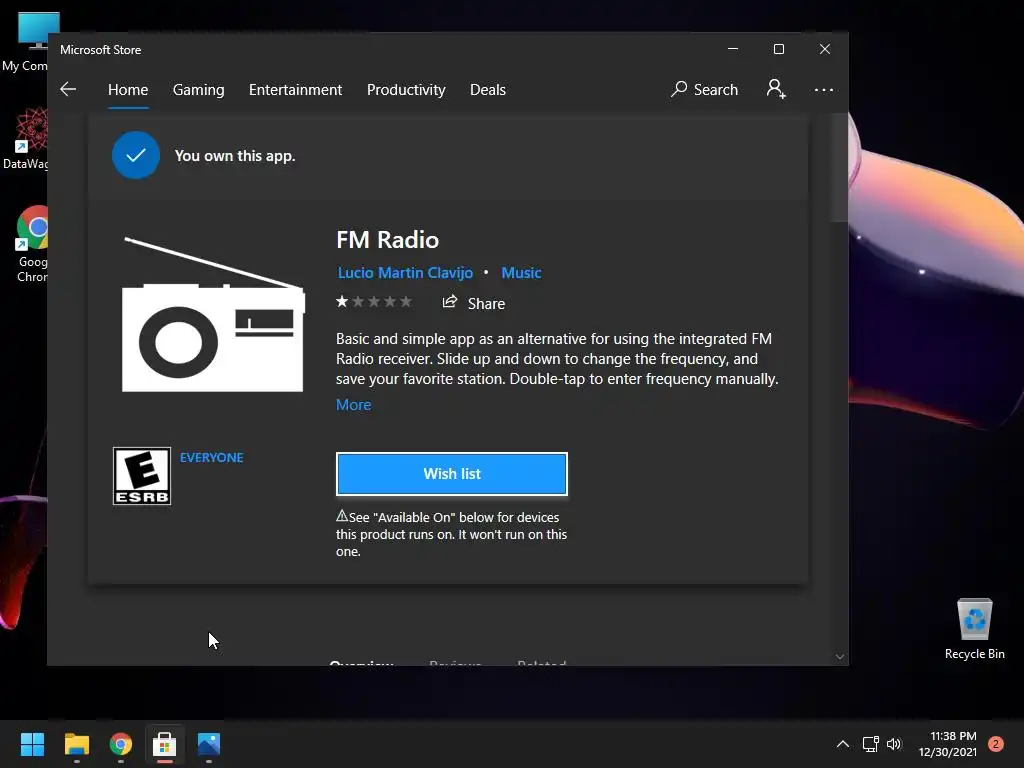Click the ESRB rating badge
Viewport: 1024px width, 768px height.
click(142, 476)
